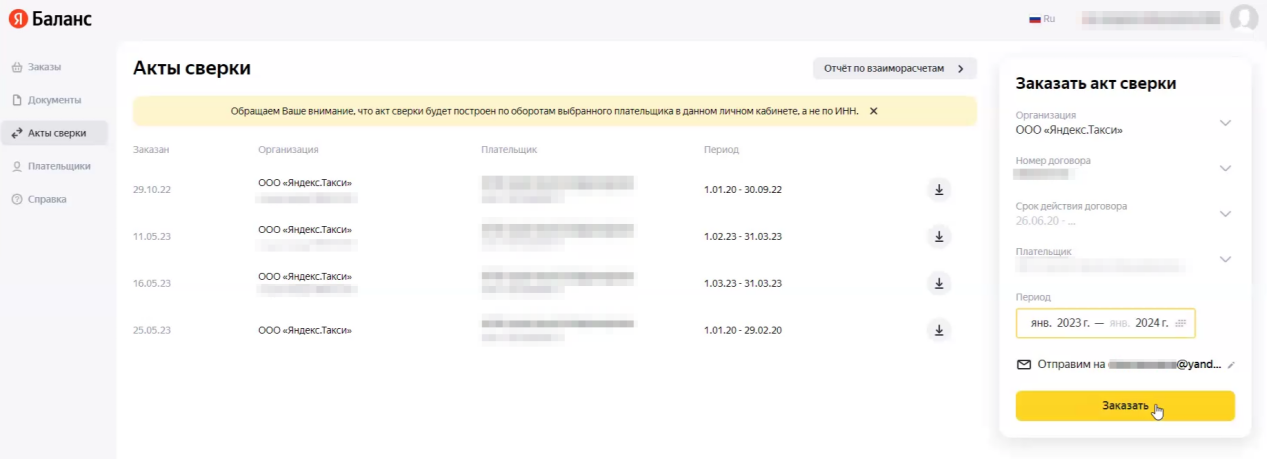Open the user profile avatar
Image resolution: width=1267 pixels, height=459 pixels.
tap(1243, 18)
